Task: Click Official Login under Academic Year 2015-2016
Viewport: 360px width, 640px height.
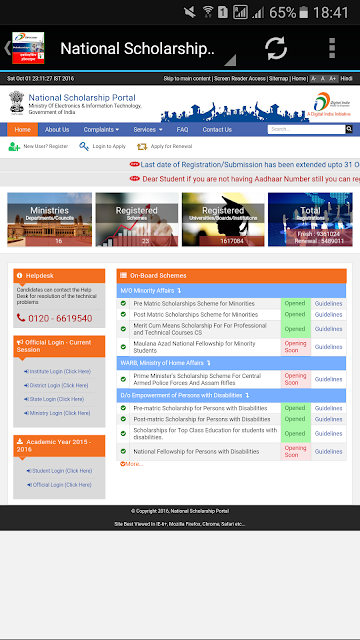Action: (x=59, y=485)
